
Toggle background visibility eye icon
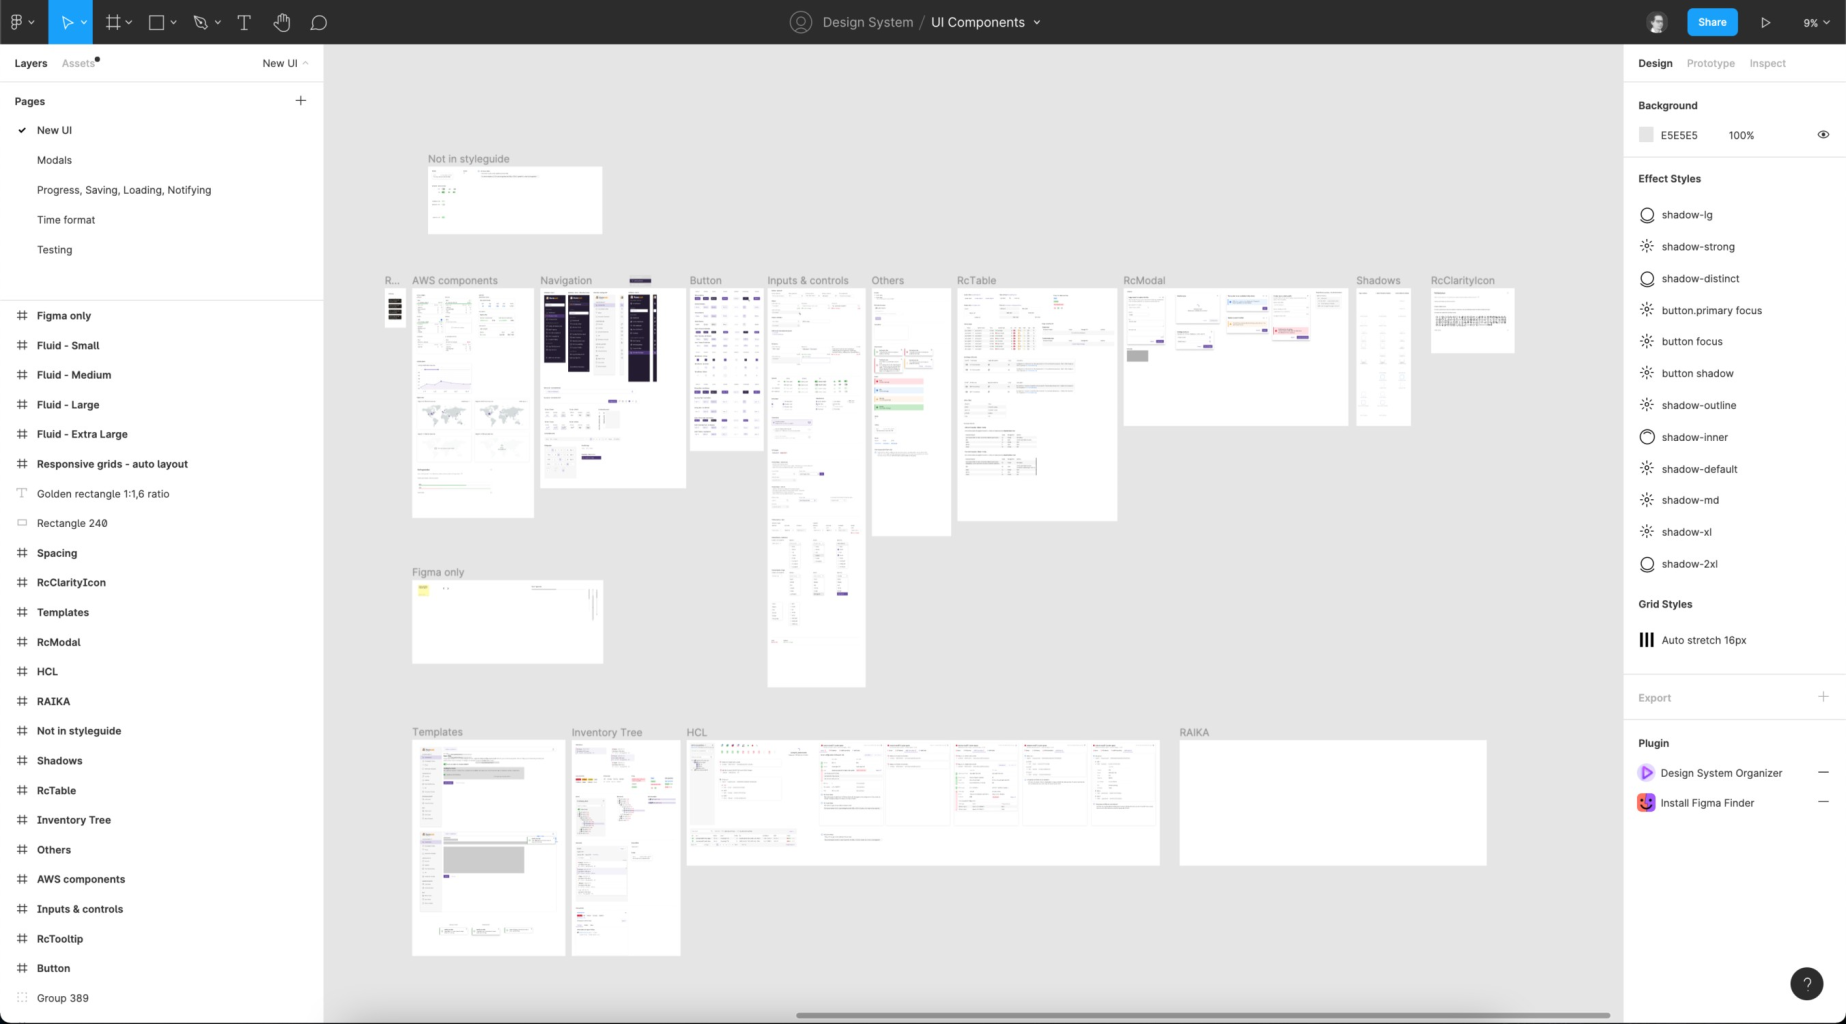point(1823,135)
